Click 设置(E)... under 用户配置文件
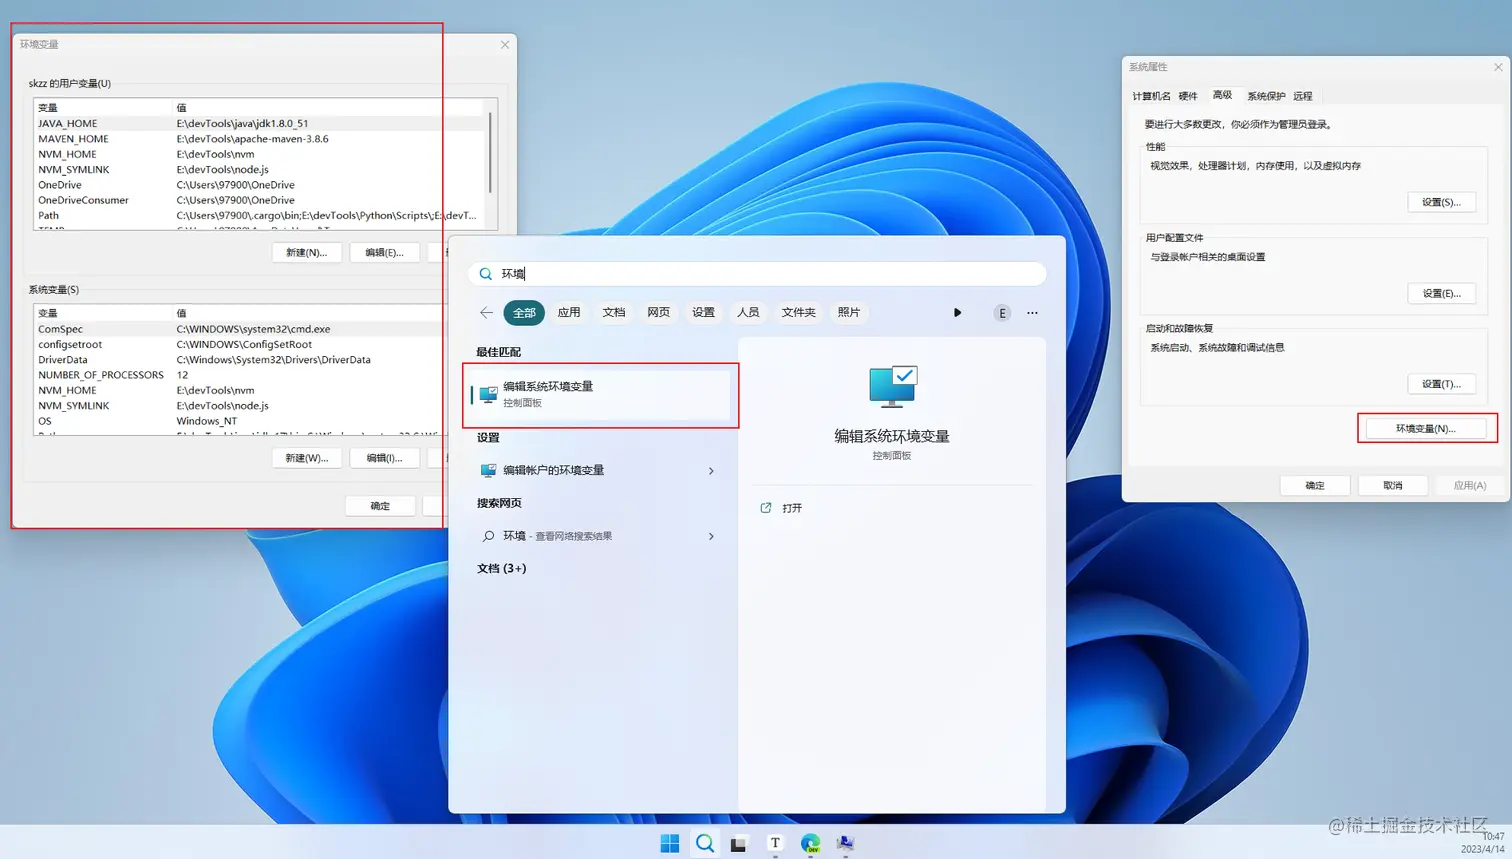 click(x=1441, y=293)
